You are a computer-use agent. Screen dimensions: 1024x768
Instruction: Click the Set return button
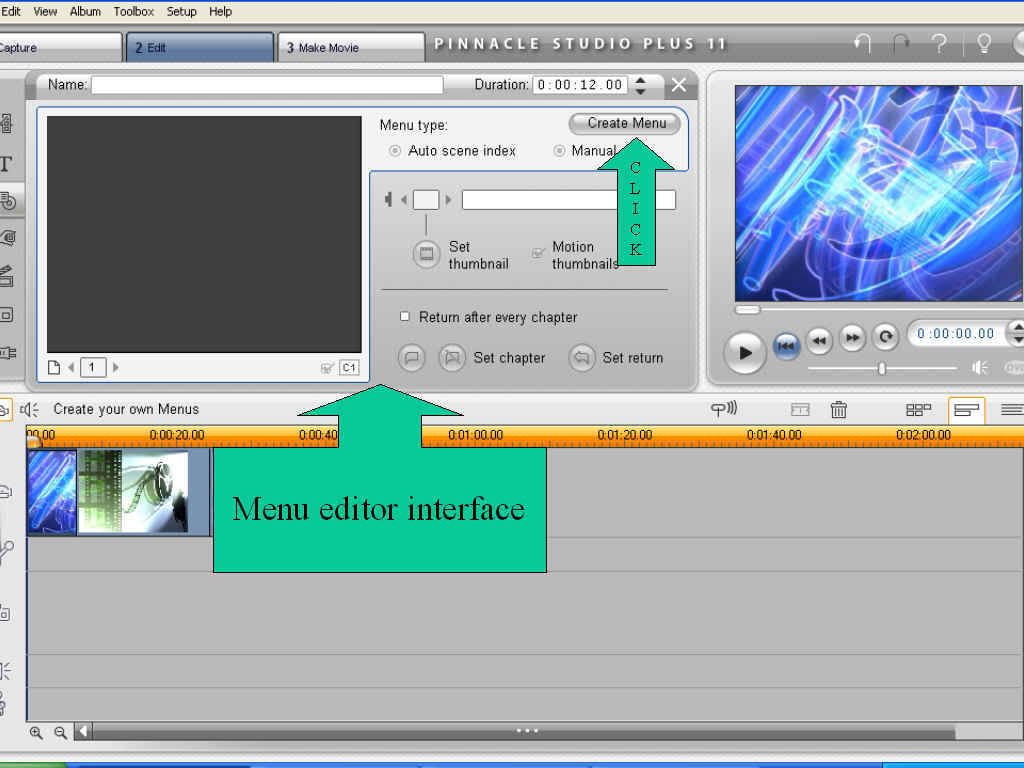click(x=581, y=358)
